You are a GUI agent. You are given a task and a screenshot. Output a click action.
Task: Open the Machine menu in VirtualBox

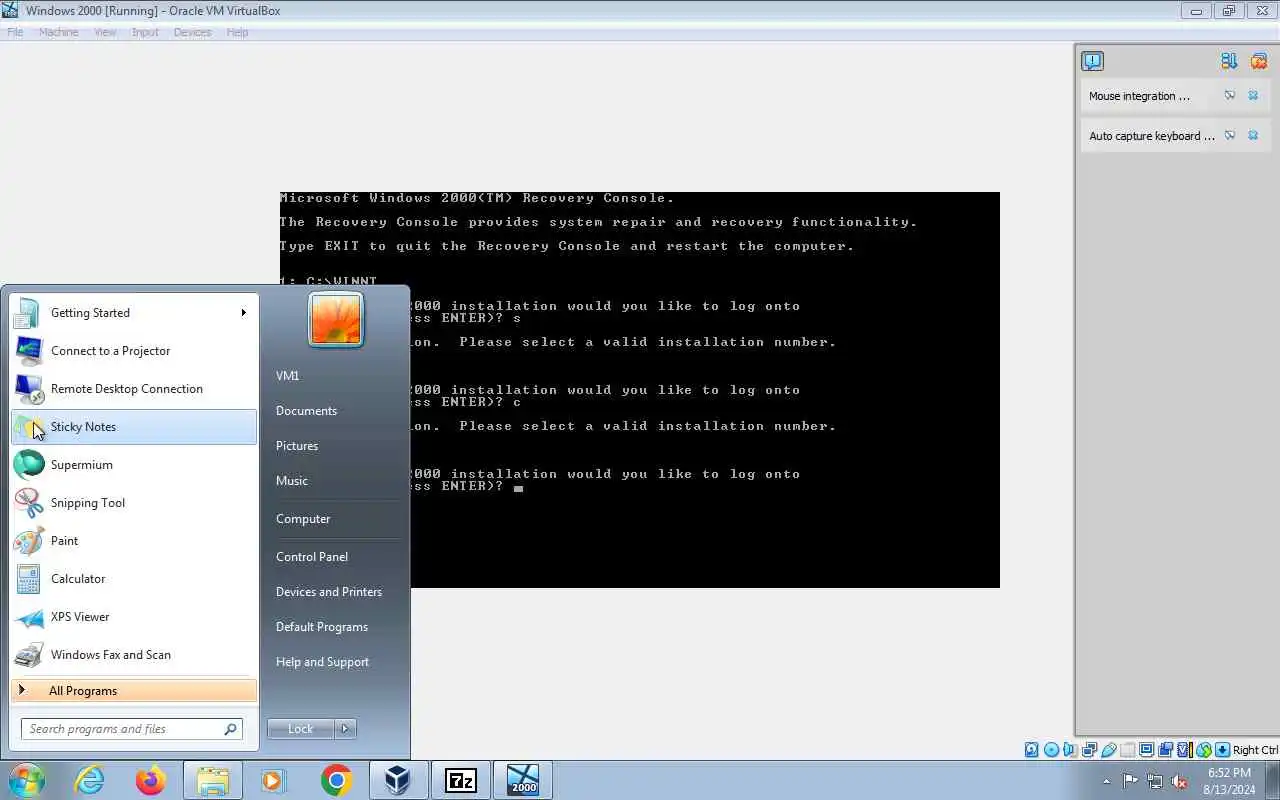coord(58,32)
